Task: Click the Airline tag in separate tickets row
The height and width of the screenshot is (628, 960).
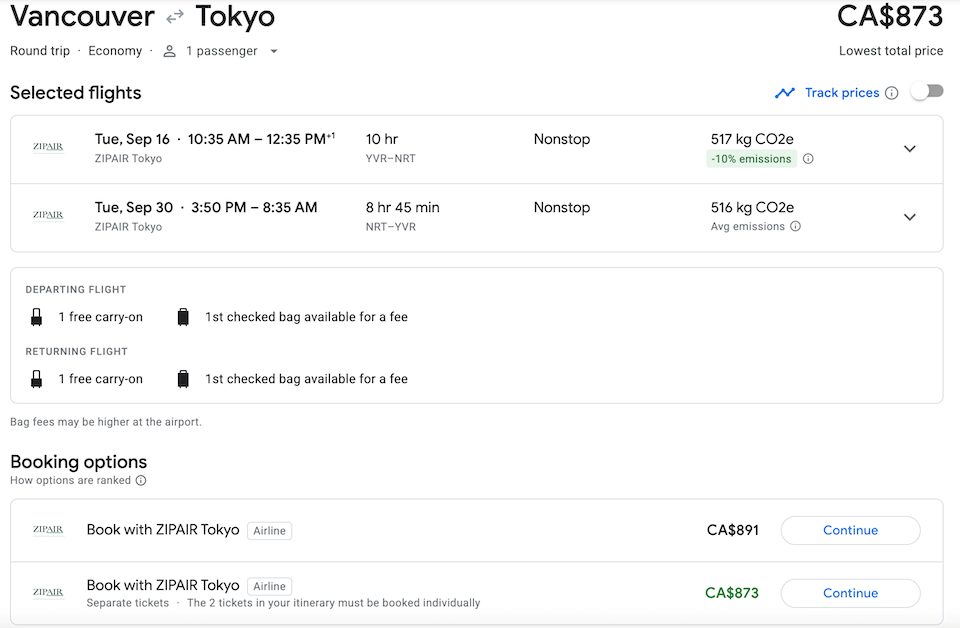Action: pyautogui.click(x=269, y=586)
